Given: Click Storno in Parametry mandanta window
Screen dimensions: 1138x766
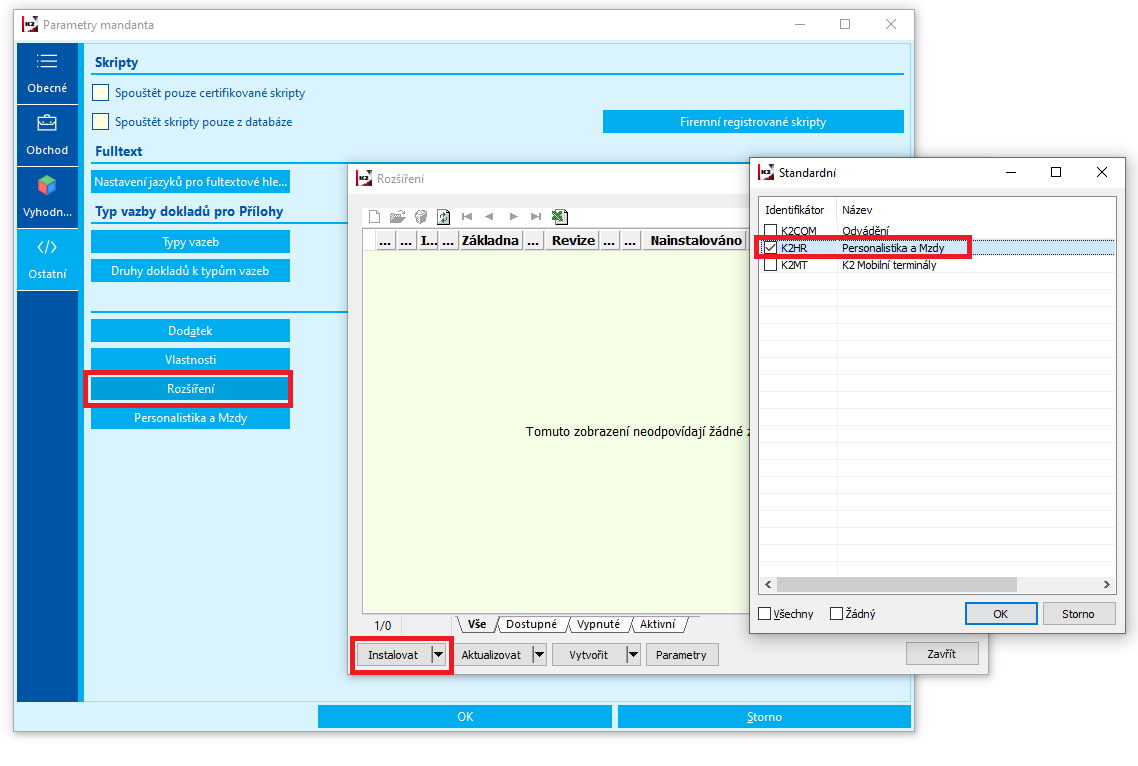Looking at the screenshot, I should tap(764, 717).
